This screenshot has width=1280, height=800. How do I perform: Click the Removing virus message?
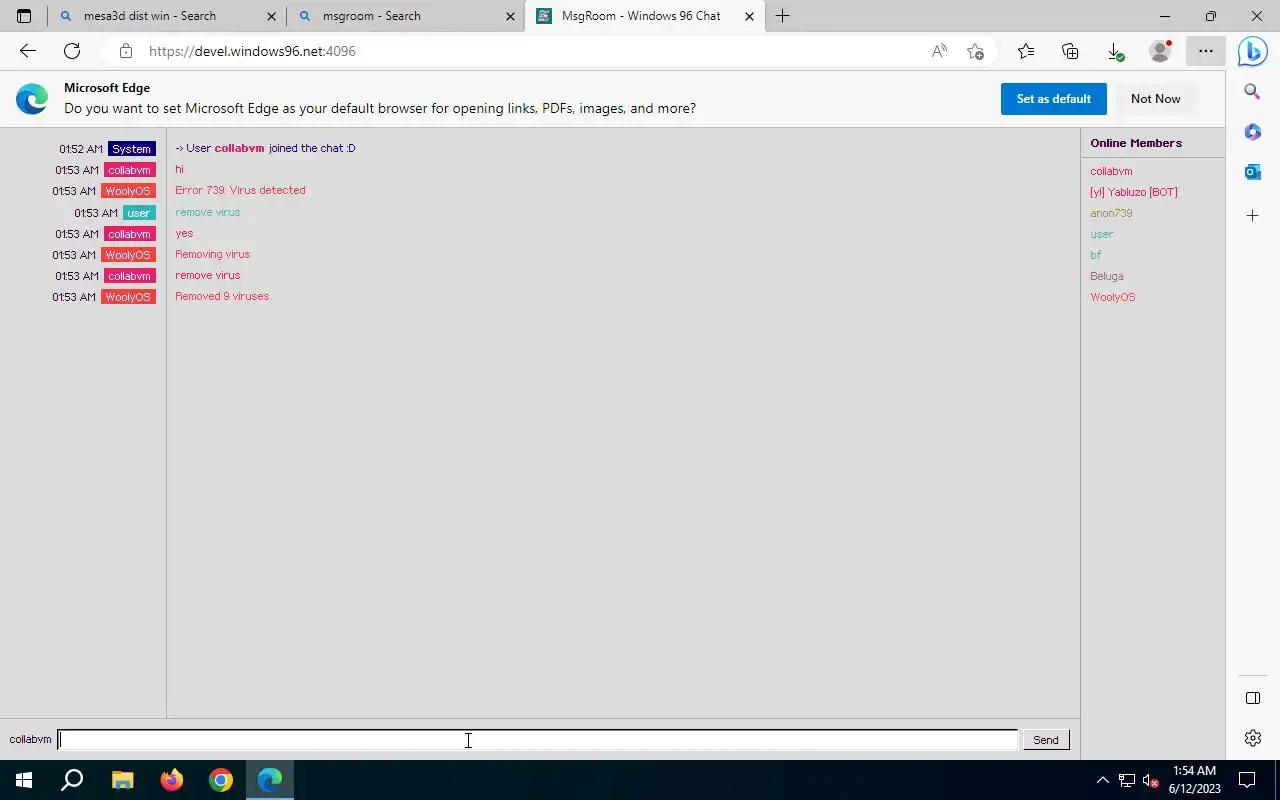tap(212, 254)
